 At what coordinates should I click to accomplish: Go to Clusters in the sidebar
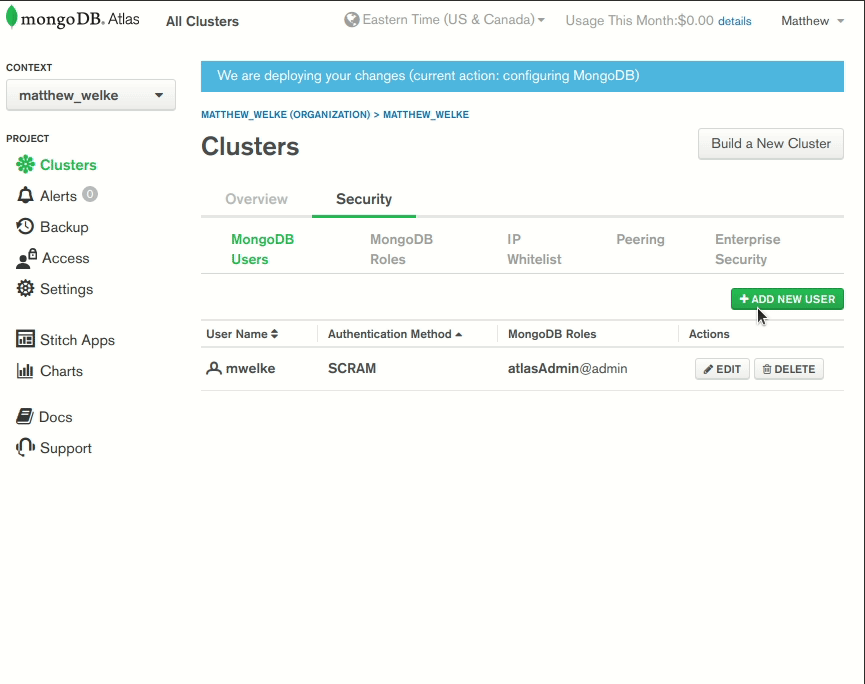pos(68,165)
